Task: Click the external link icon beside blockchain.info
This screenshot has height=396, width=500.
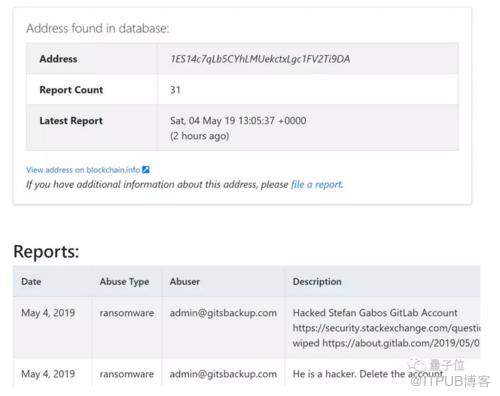Action: tap(146, 170)
